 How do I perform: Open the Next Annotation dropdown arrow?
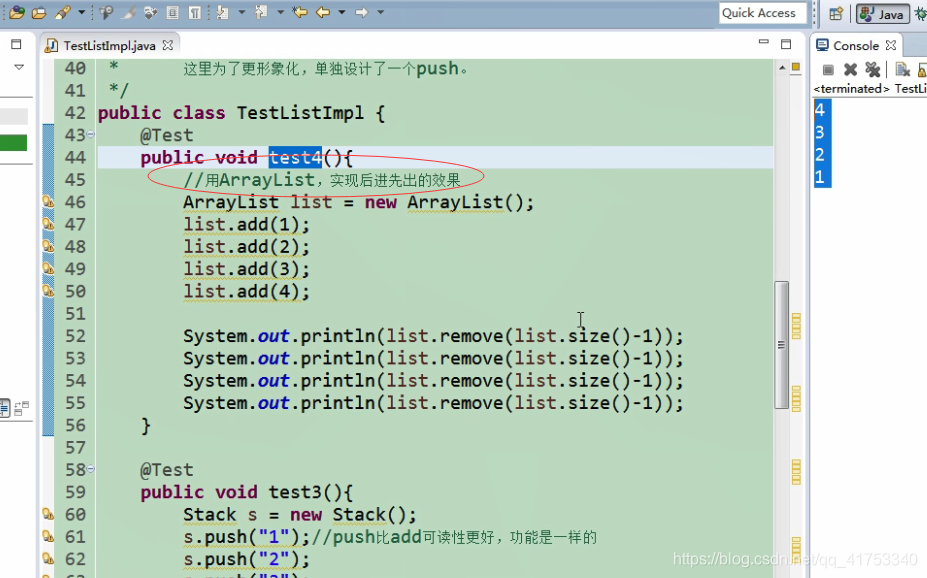click(241, 12)
